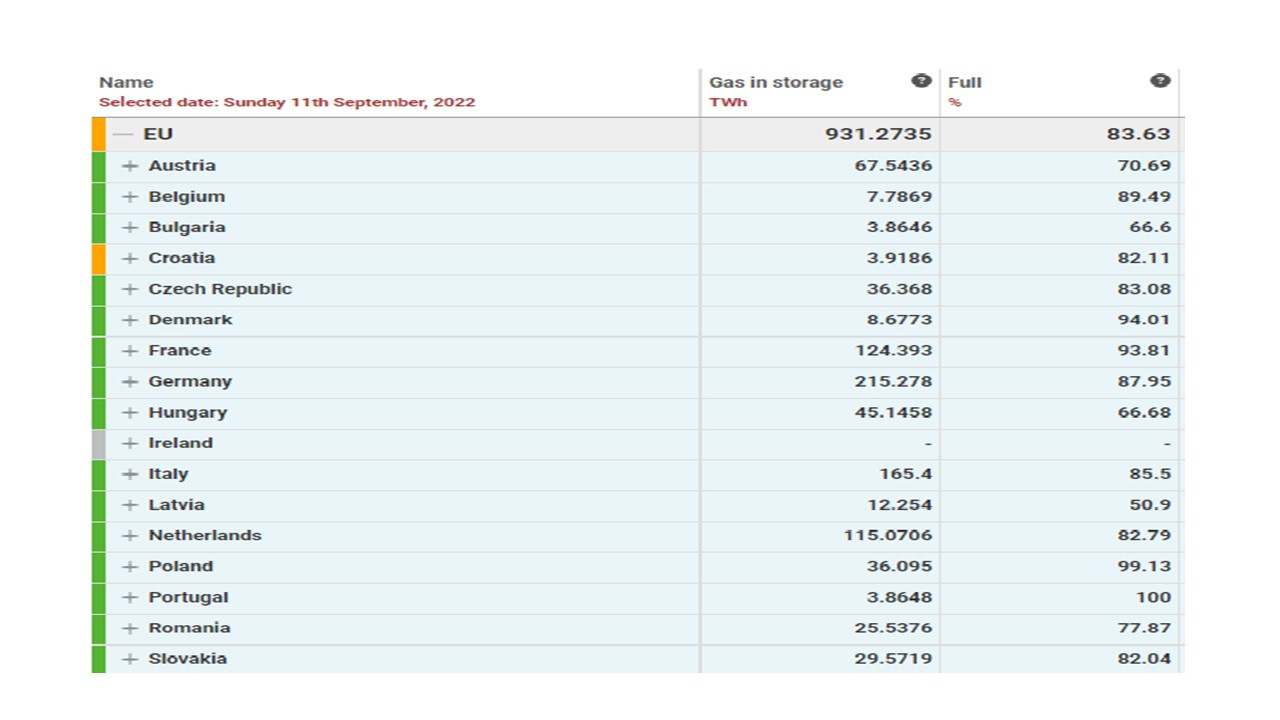The height and width of the screenshot is (720, 1280).
Task: Select Romania gas value 25.5376
Action: [893, 628]
